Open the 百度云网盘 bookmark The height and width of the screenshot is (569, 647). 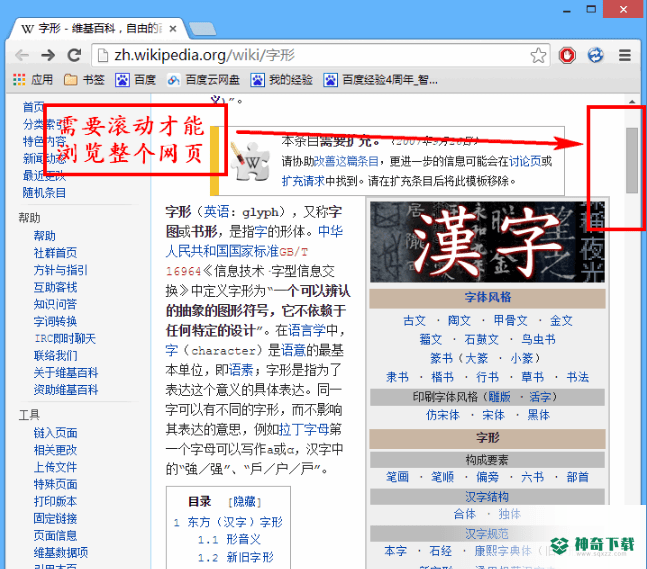pyautogui.click(x=203, y=80)
